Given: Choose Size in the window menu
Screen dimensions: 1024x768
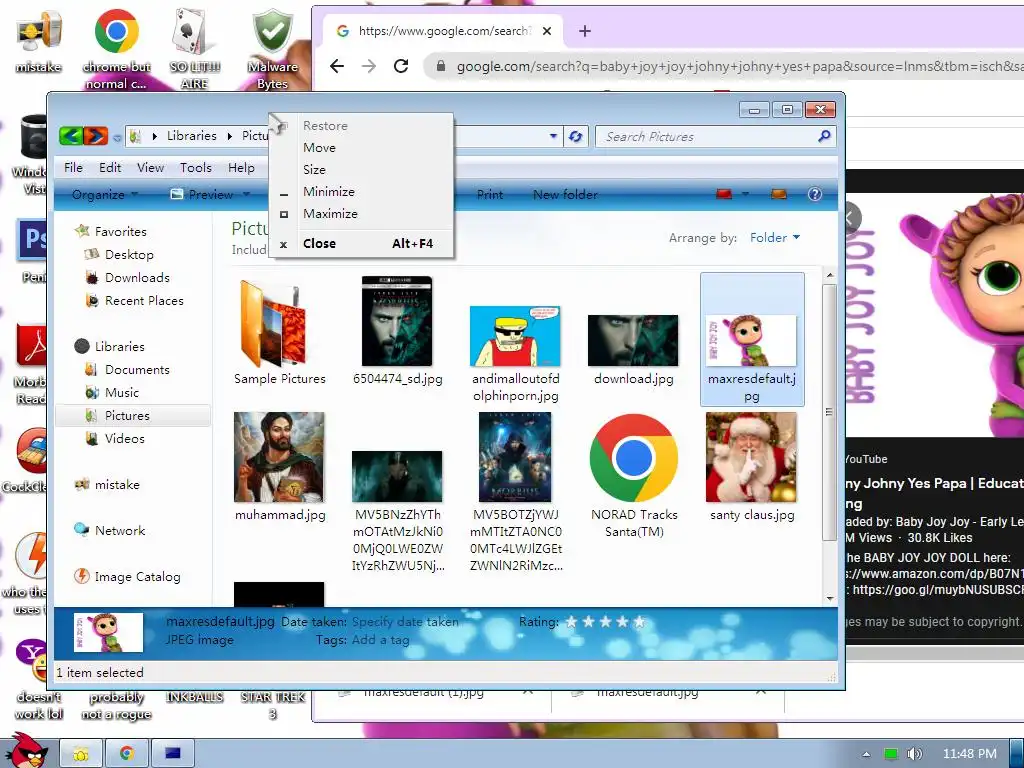Looking at the screenshot, I should click(x=361, y=169).
